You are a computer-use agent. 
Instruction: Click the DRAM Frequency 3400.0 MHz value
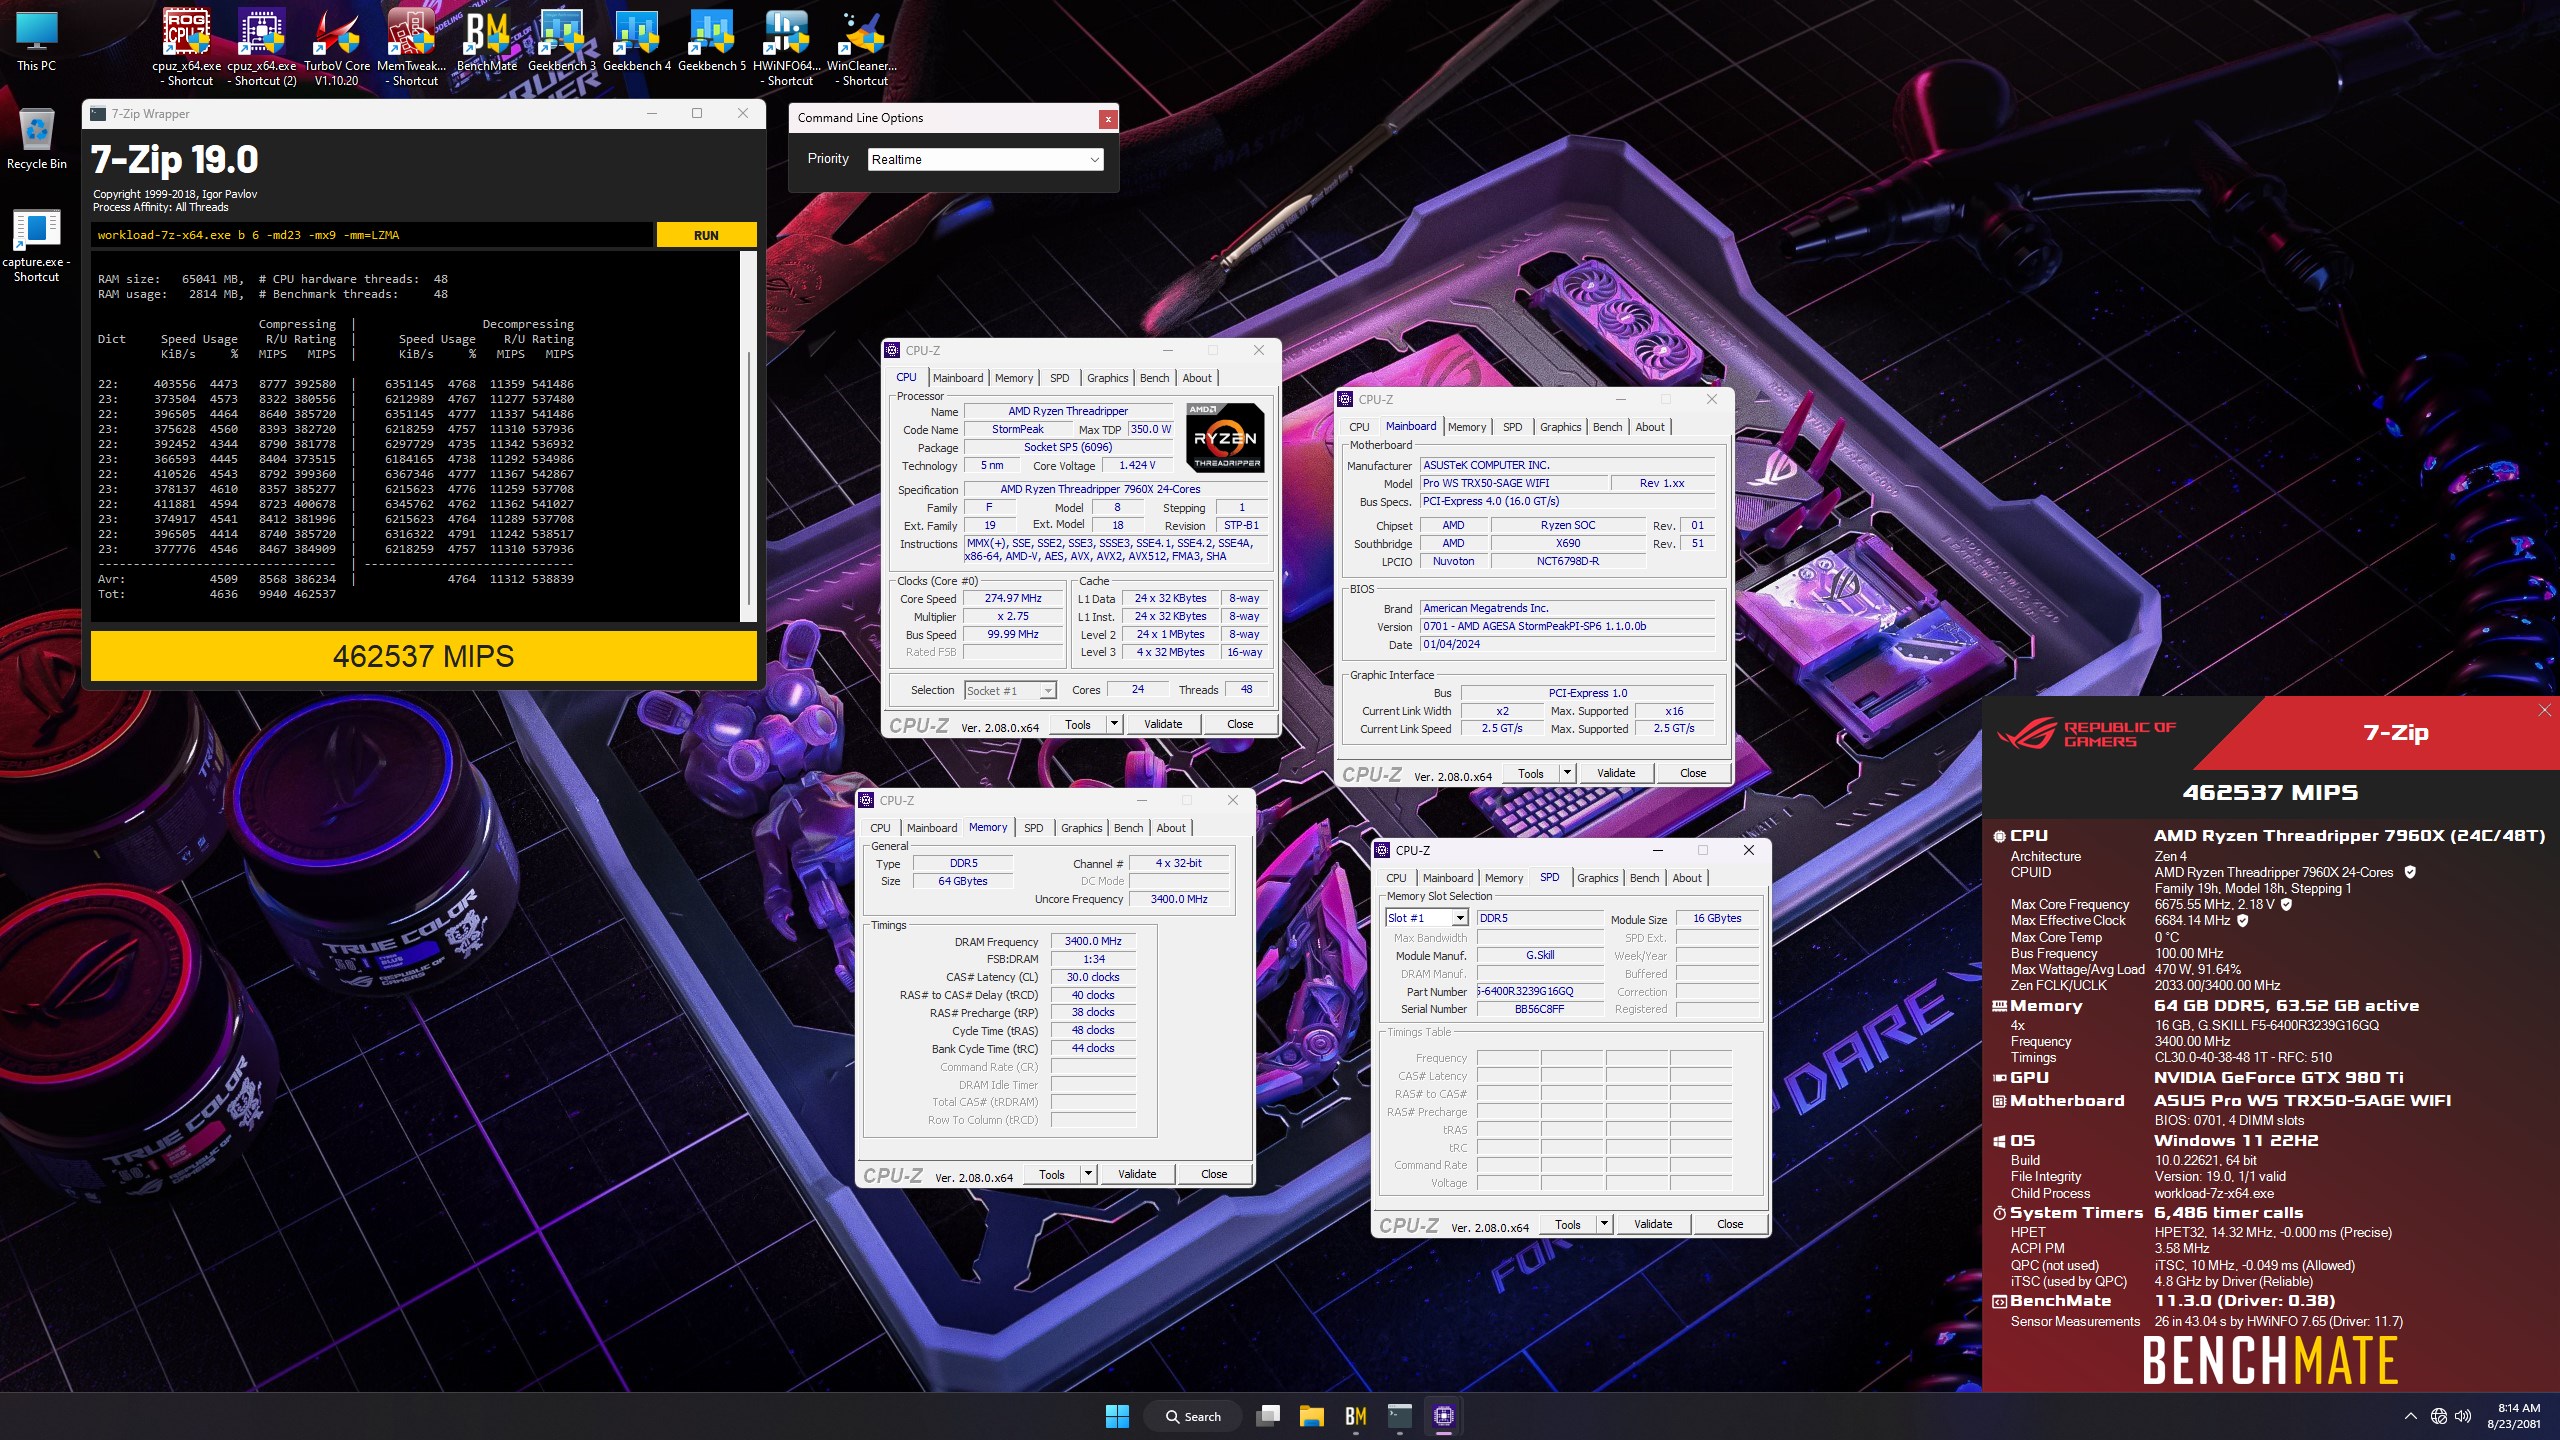click(x=1093, y=941)
